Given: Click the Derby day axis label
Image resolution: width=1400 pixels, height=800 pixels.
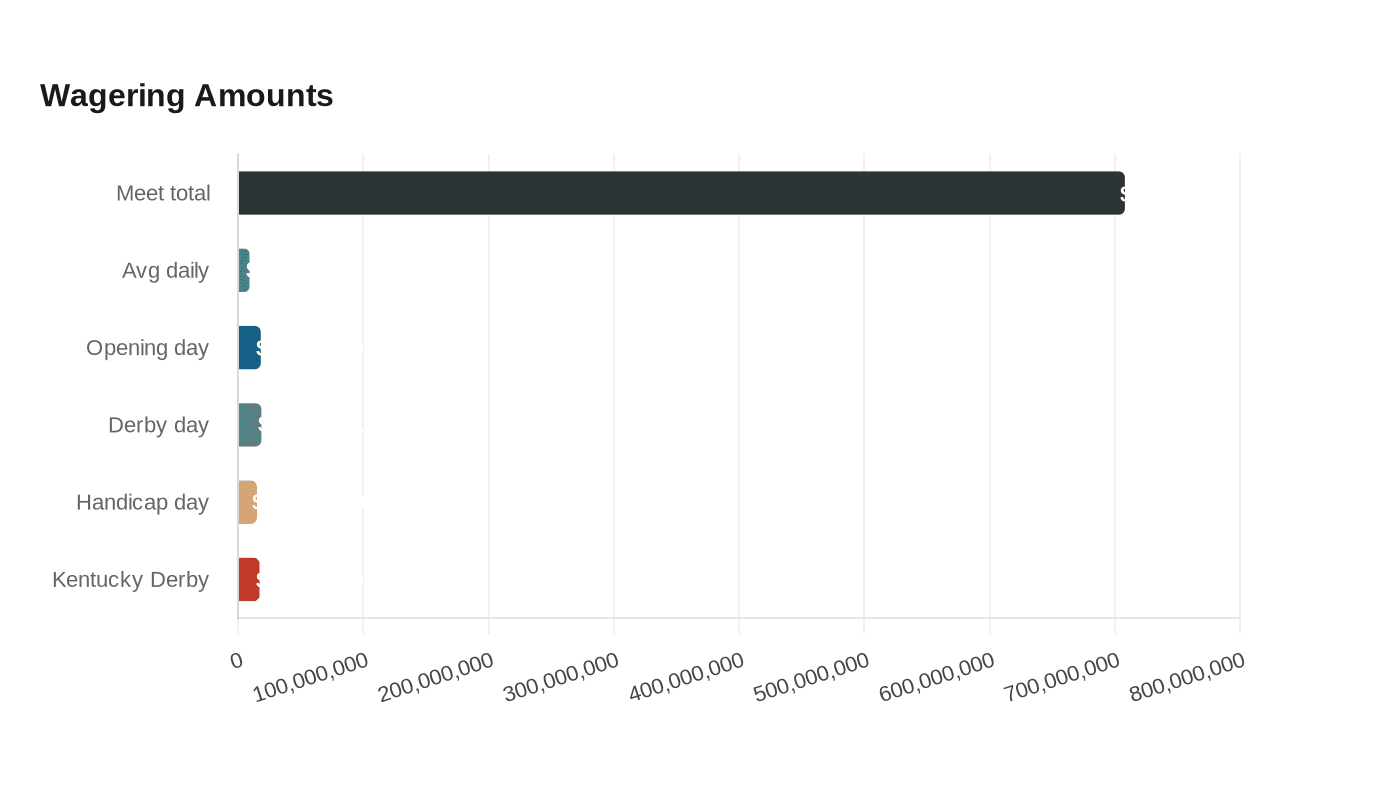Looking at the screenshot, I should point(158,425).
